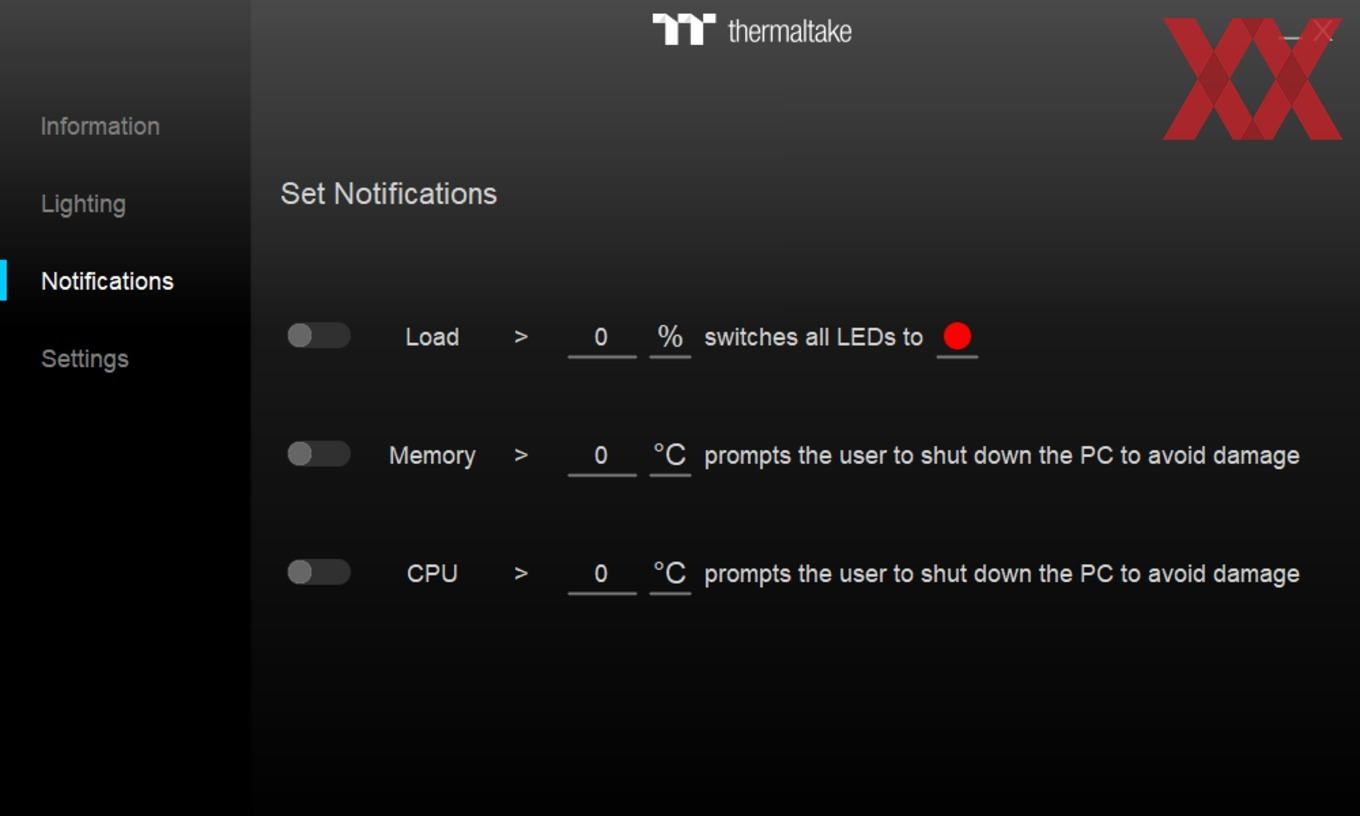Select the CPU temperature value field

coord(602,574)
